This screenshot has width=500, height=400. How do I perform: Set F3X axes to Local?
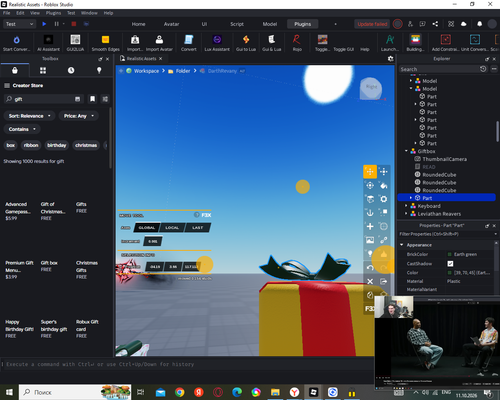(172, 228)
